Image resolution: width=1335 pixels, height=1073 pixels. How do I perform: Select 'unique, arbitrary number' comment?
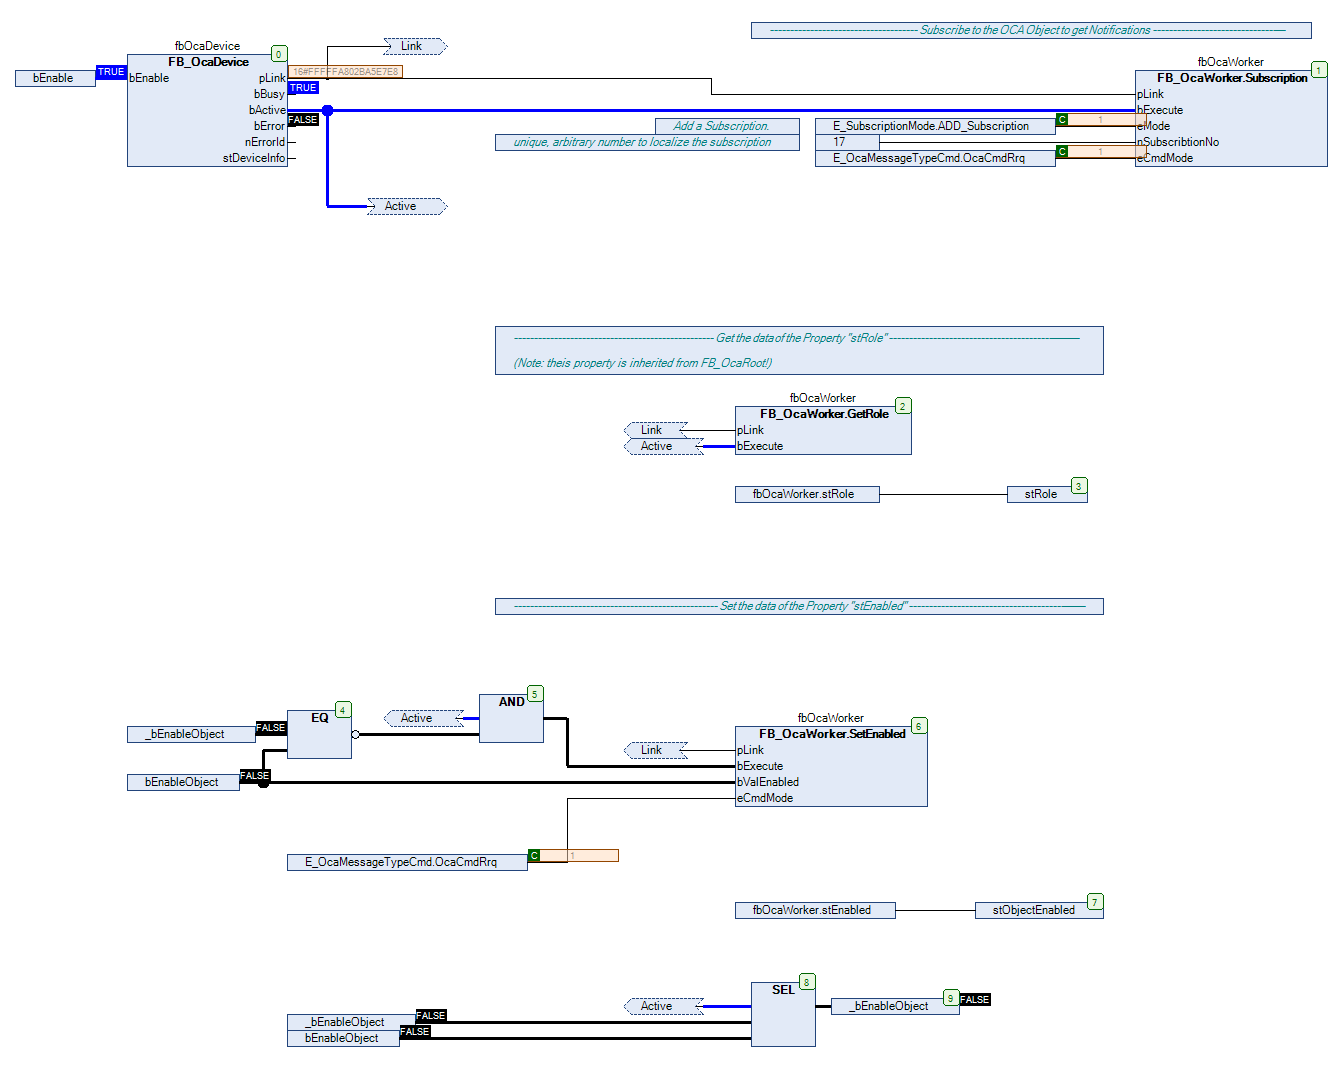click(647, 142)
